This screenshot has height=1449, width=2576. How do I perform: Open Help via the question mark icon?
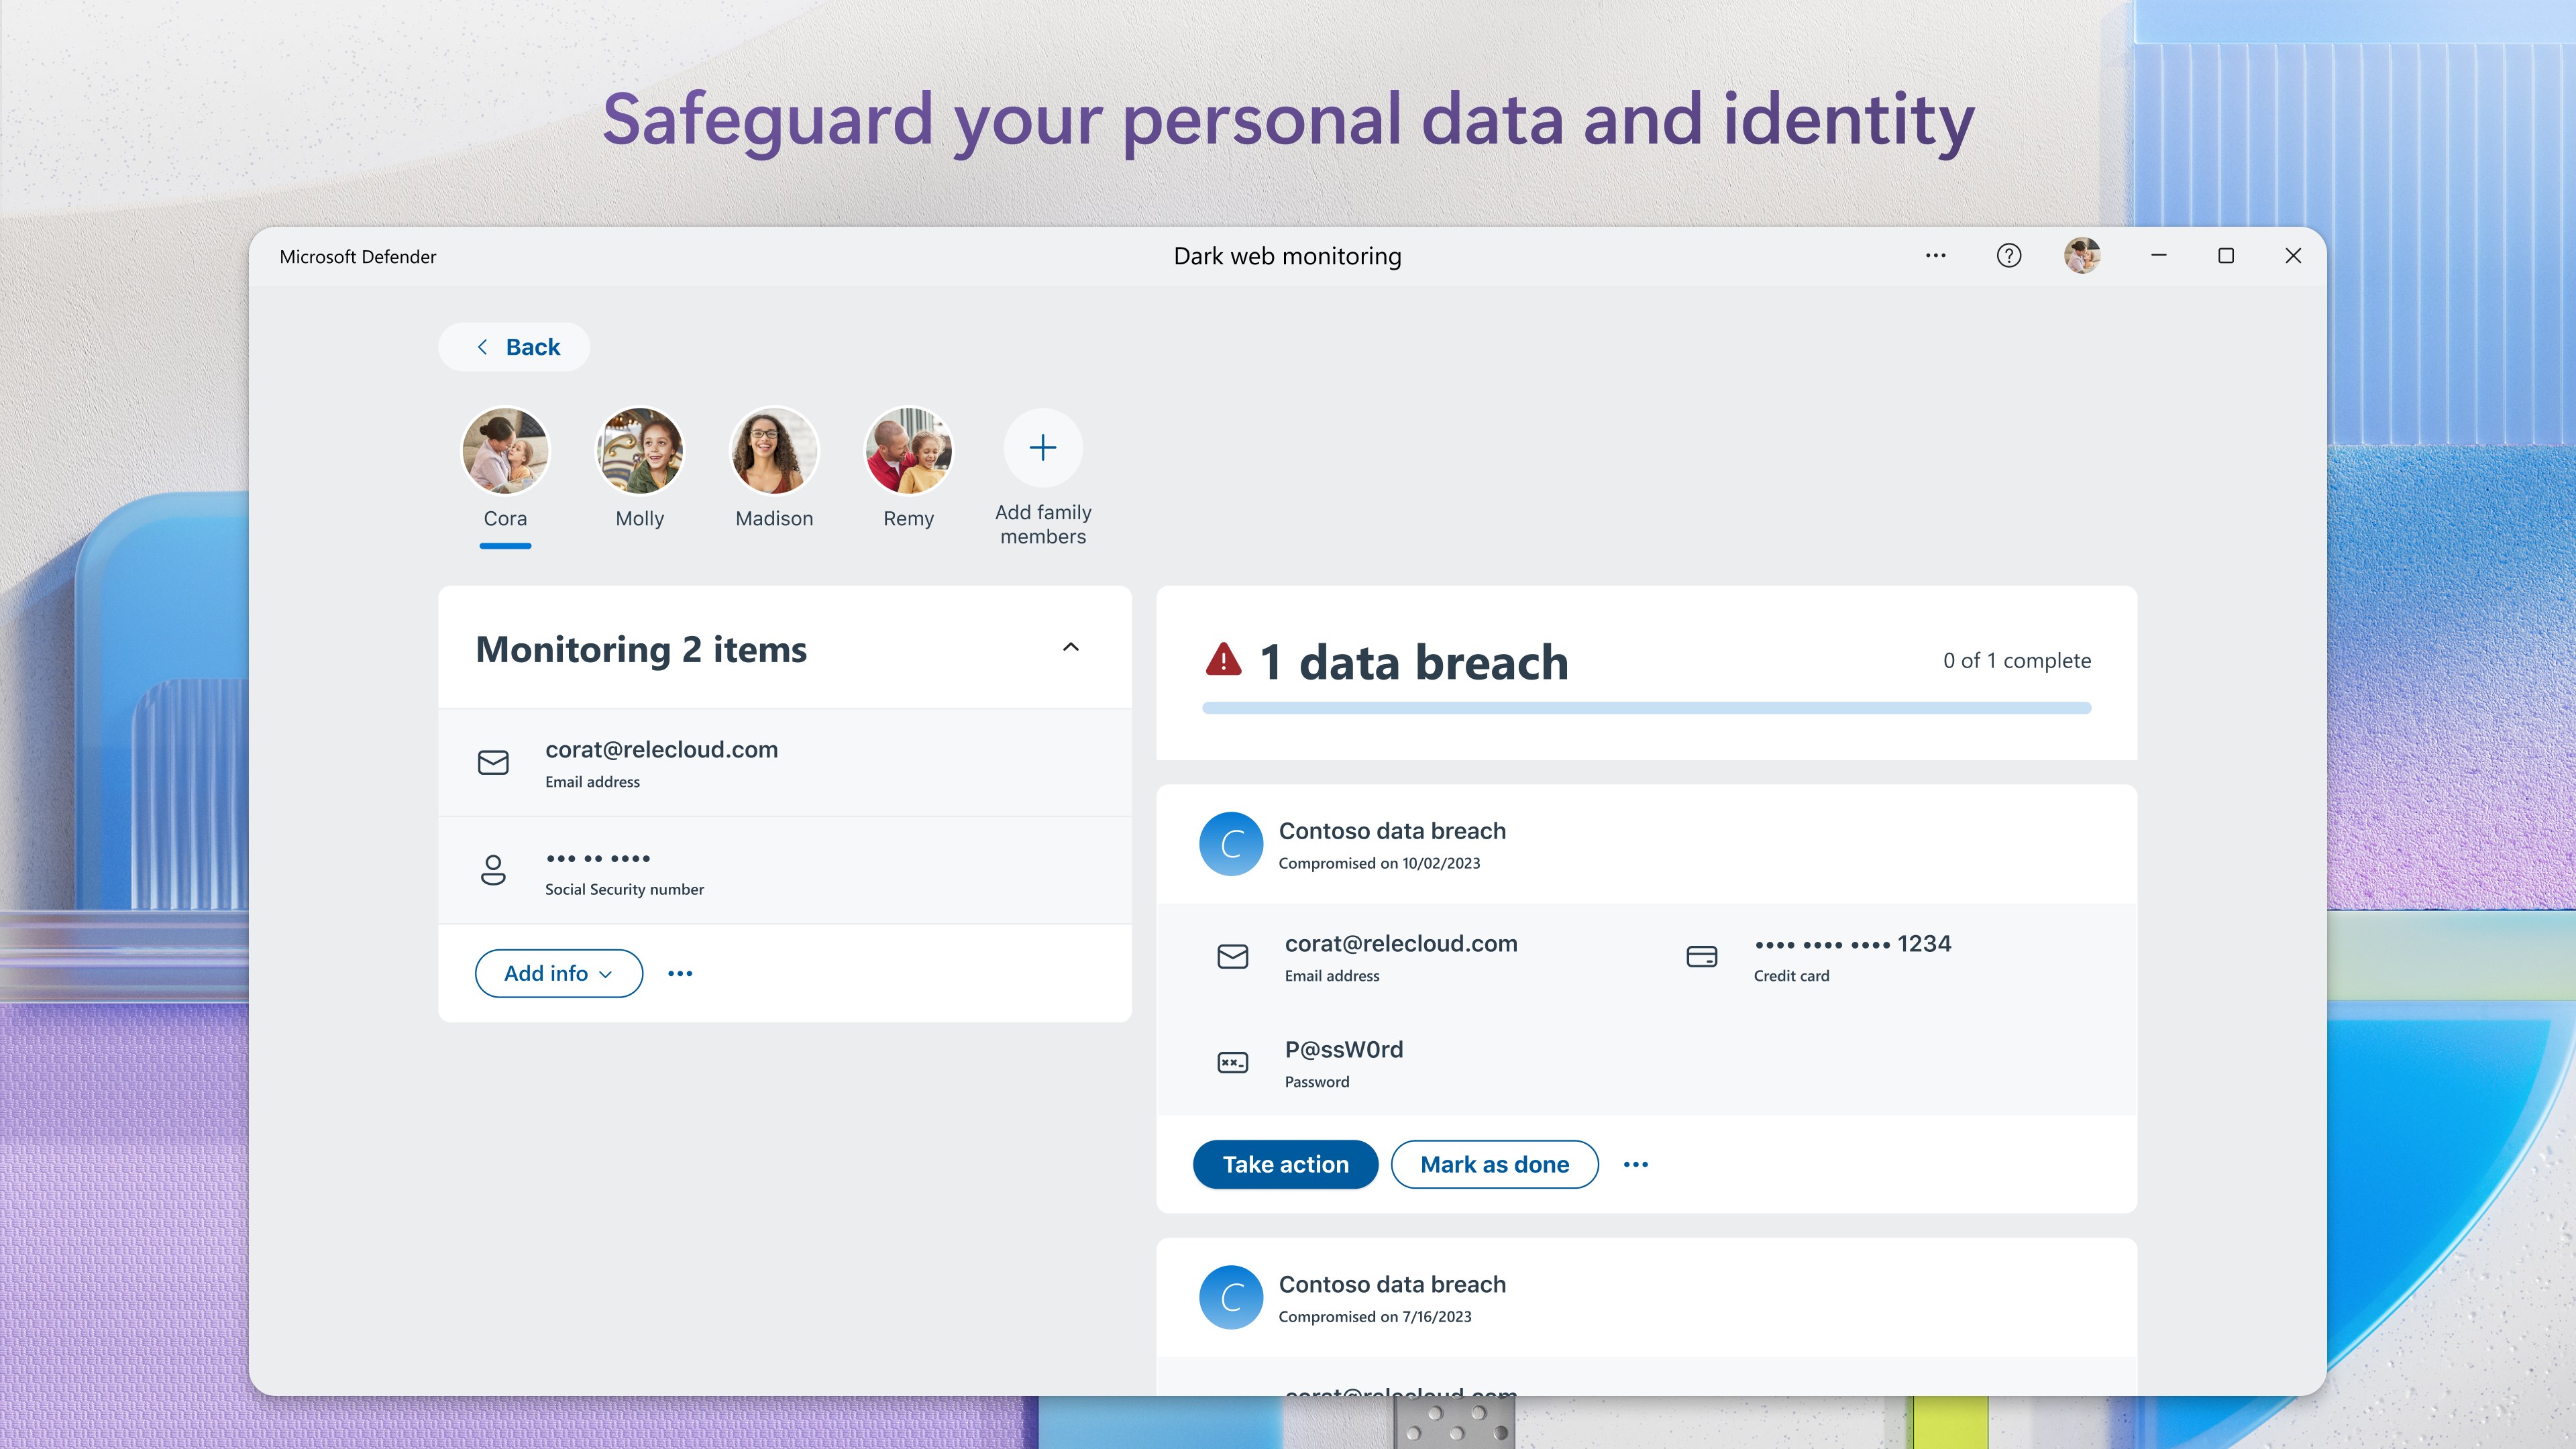2008,256
